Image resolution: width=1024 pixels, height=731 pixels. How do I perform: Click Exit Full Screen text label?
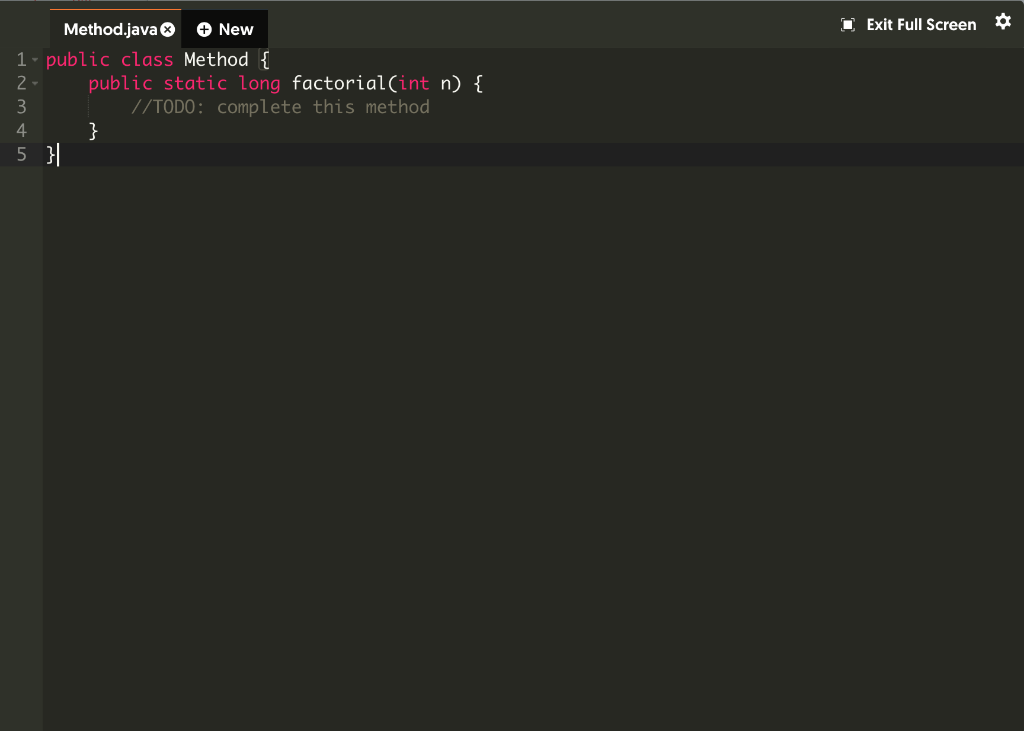tap(920, 24)
